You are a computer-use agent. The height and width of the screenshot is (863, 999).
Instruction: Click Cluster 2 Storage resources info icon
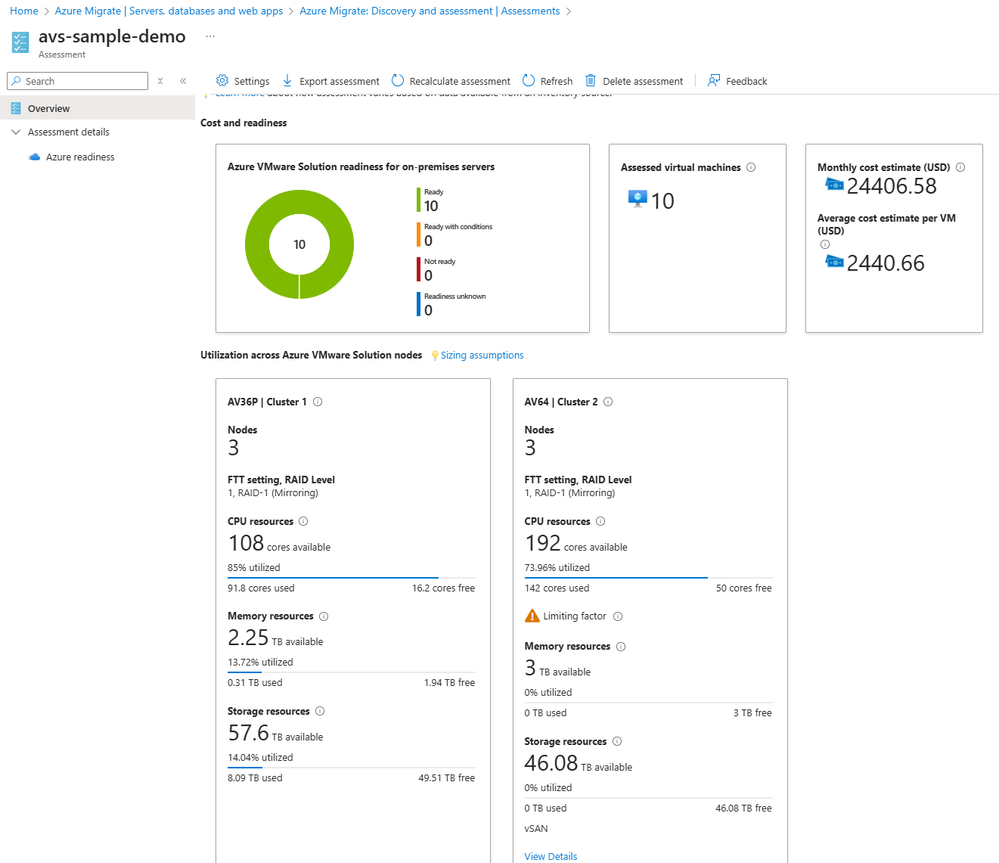click(617, 741)
